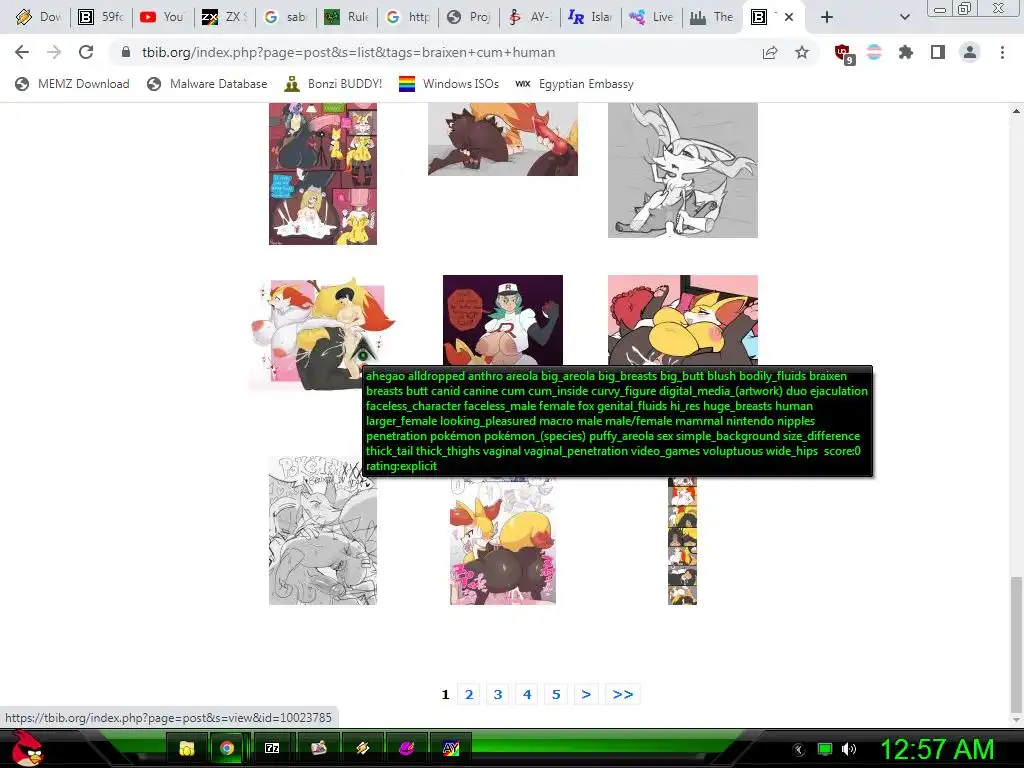
Task: Open the 7-Zip taskbar item
Action: (x=272, y=748)
